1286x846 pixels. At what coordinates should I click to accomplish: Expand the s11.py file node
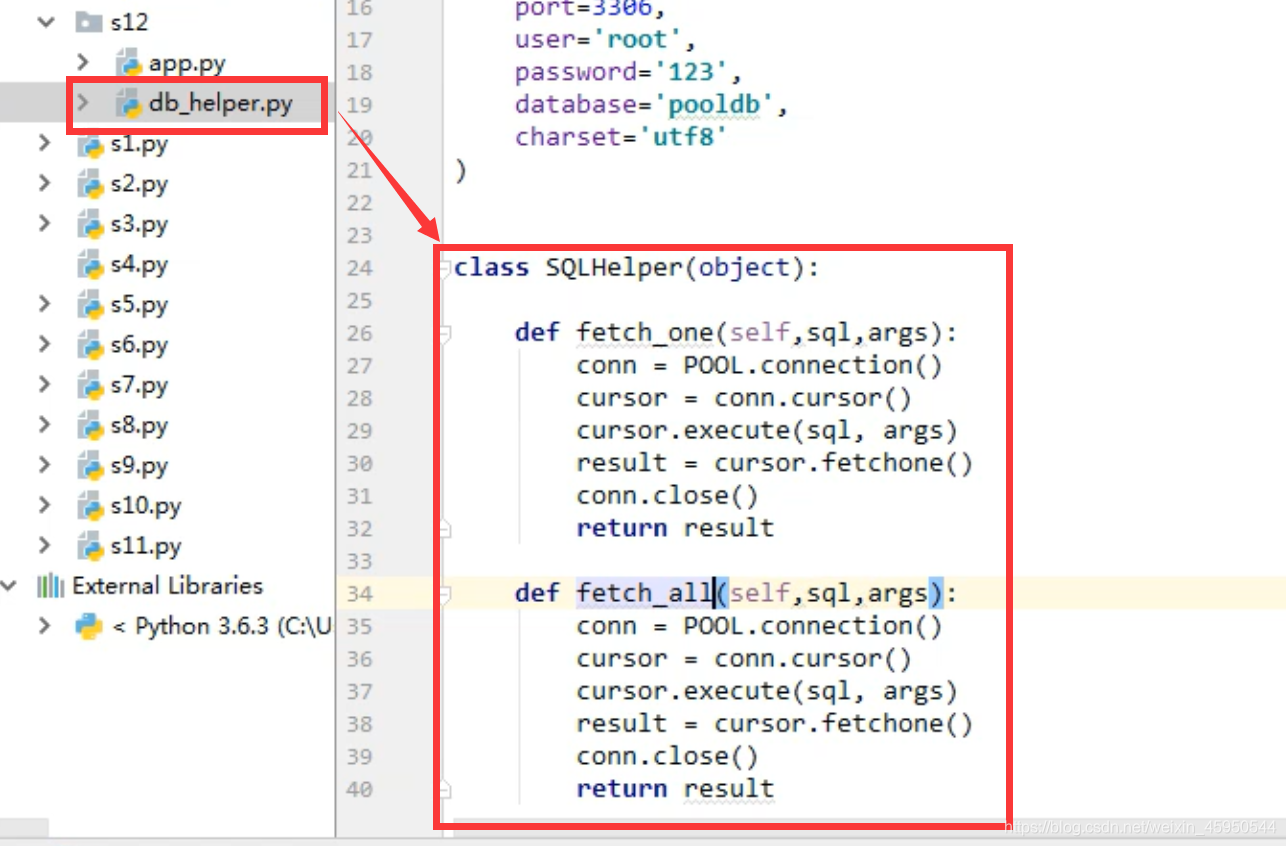click(x=44, y=545)
